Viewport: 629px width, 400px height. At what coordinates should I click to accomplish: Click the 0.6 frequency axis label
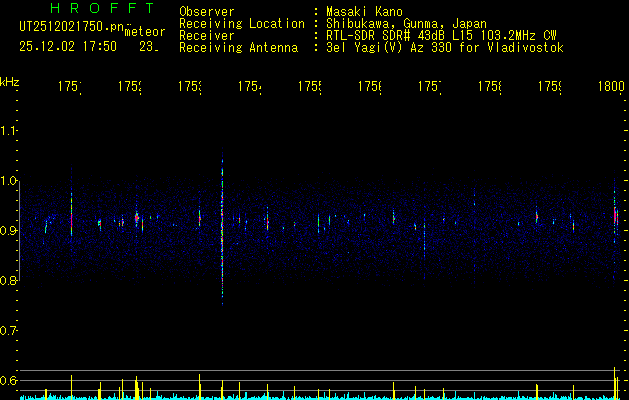pyautogui.click(x=8, y=380)
